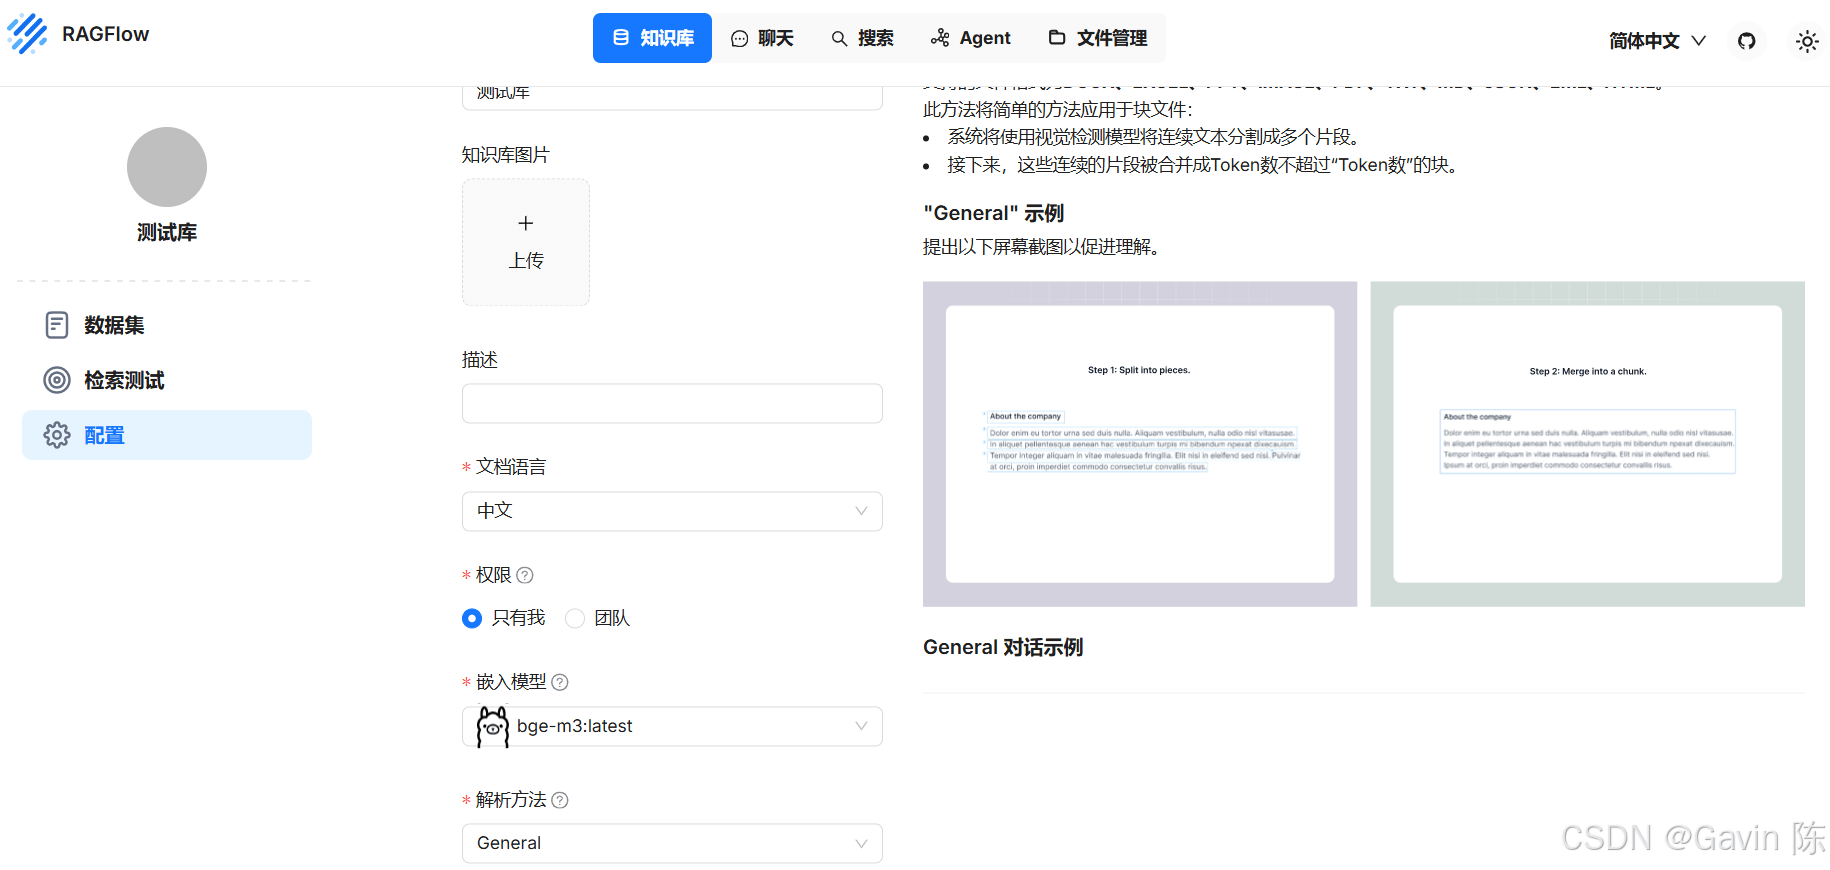Viewport: 1830px width, 870px height.
Task: Click the help icon next to 解析方法
Action: pyautogui.click(x=560, y=800)
